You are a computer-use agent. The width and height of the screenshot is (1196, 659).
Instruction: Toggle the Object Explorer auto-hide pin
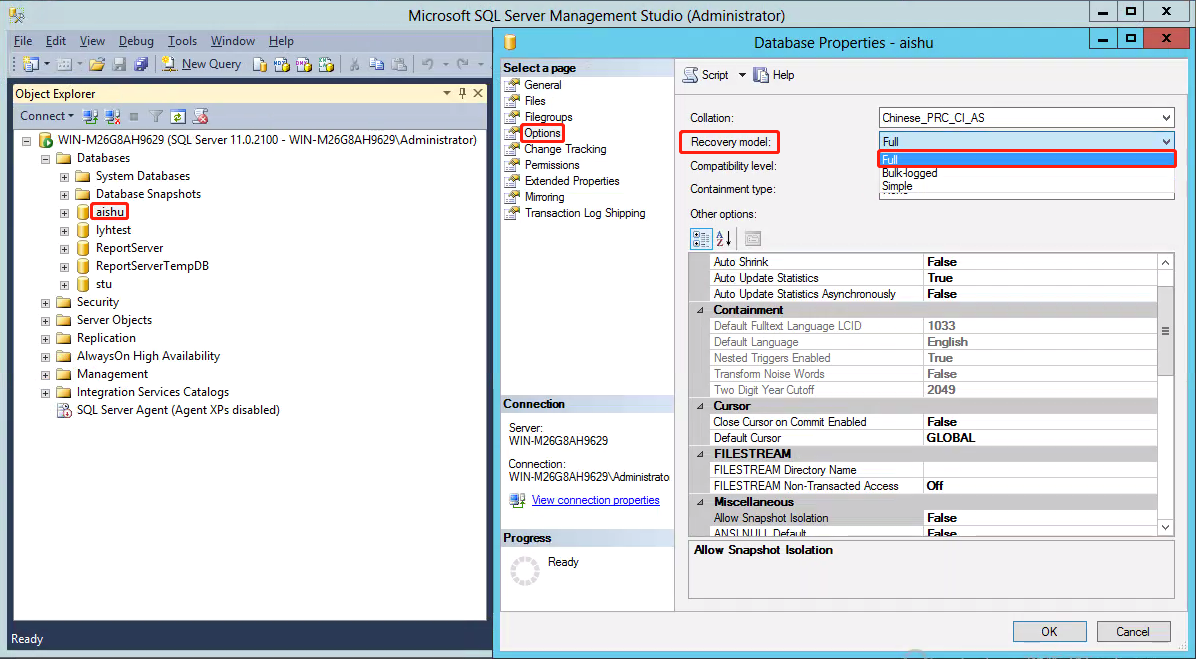click(462, 93)
